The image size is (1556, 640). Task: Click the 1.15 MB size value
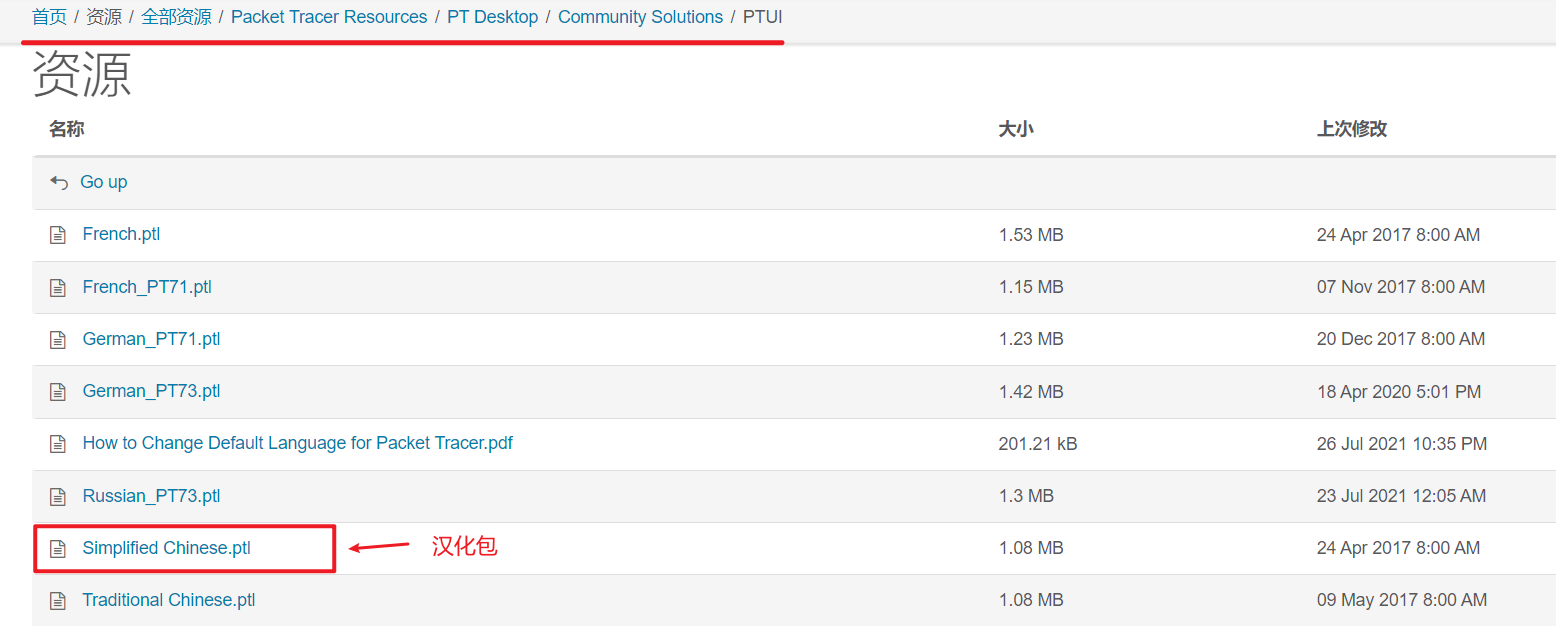(x=1031, y=287)
